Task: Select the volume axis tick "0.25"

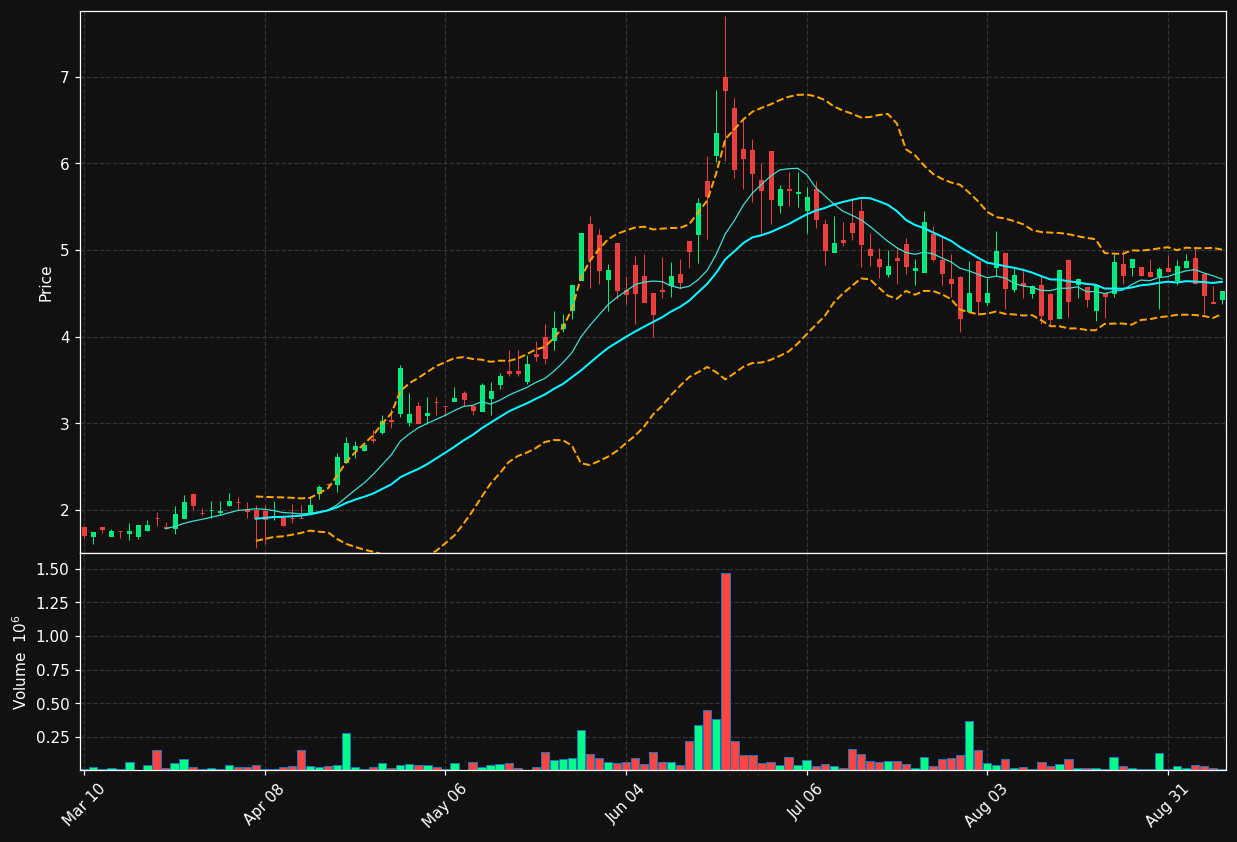Action: pos(53,737)
